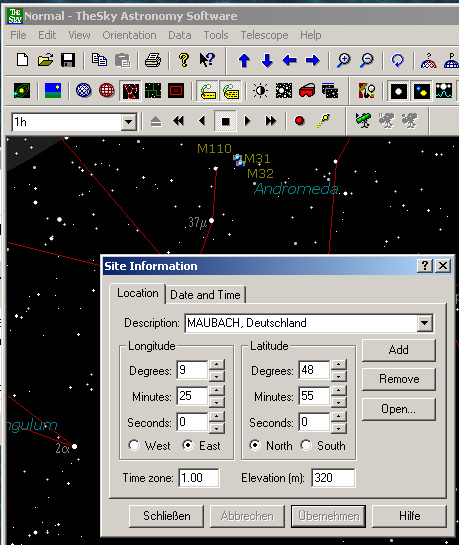
Task: Step time backward with single arrow
Action: tap(202, 121)
